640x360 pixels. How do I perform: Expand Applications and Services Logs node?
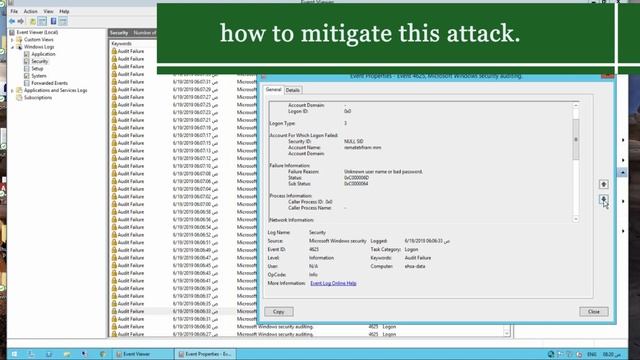coord(12,90)
